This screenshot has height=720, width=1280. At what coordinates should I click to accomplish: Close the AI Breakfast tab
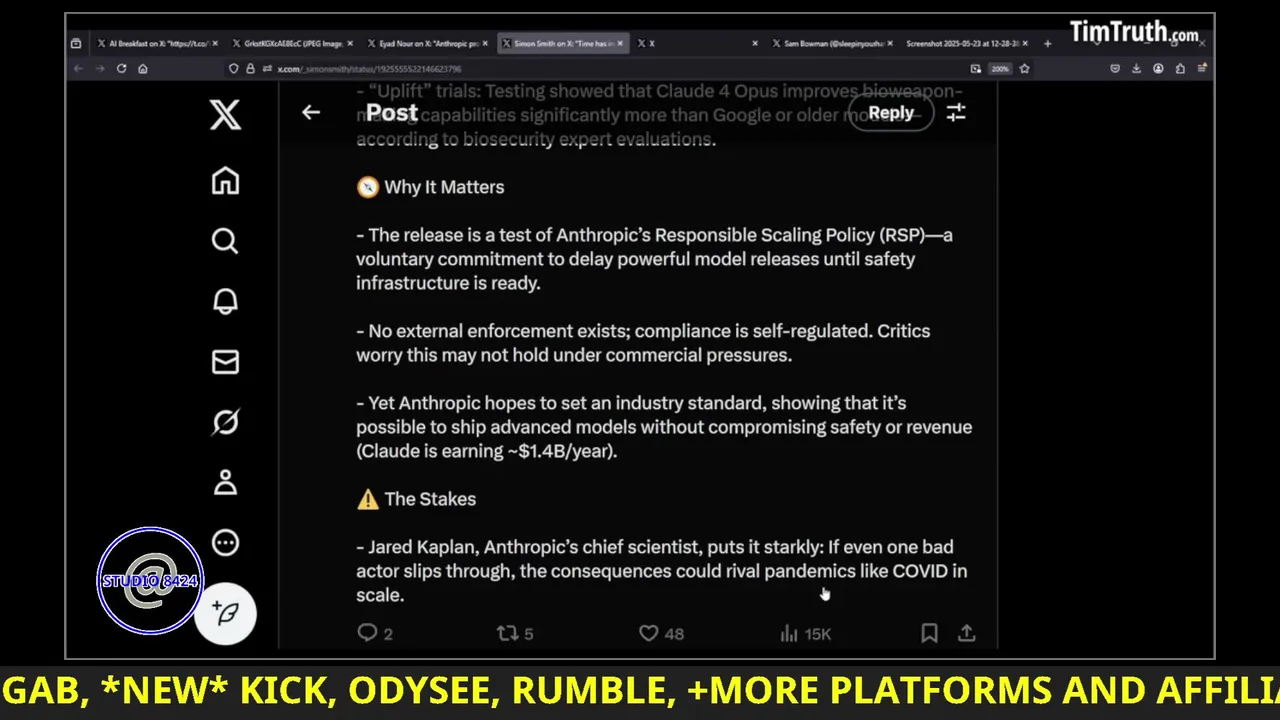215,44
